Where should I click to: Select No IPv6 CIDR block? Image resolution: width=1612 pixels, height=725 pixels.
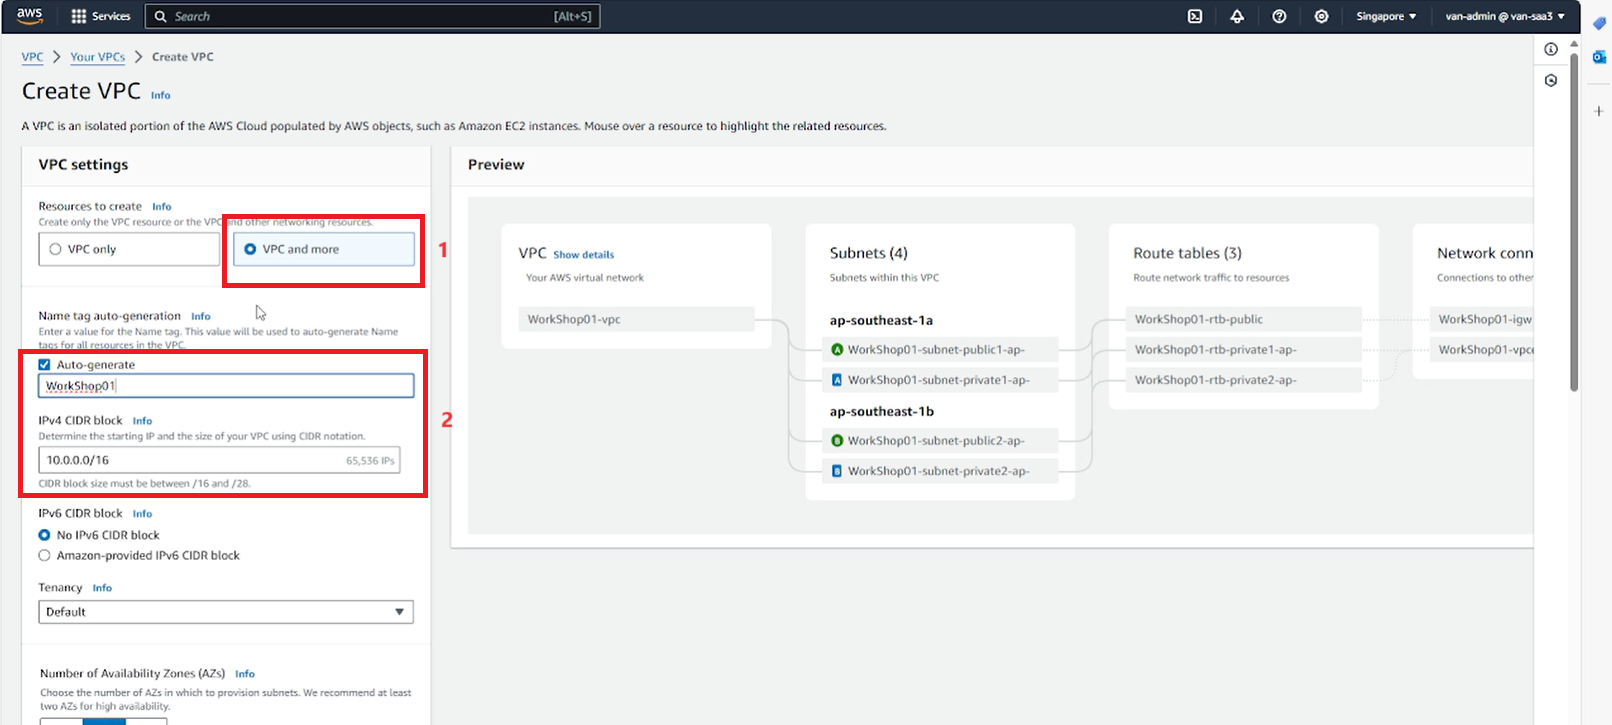click(44, 535)
